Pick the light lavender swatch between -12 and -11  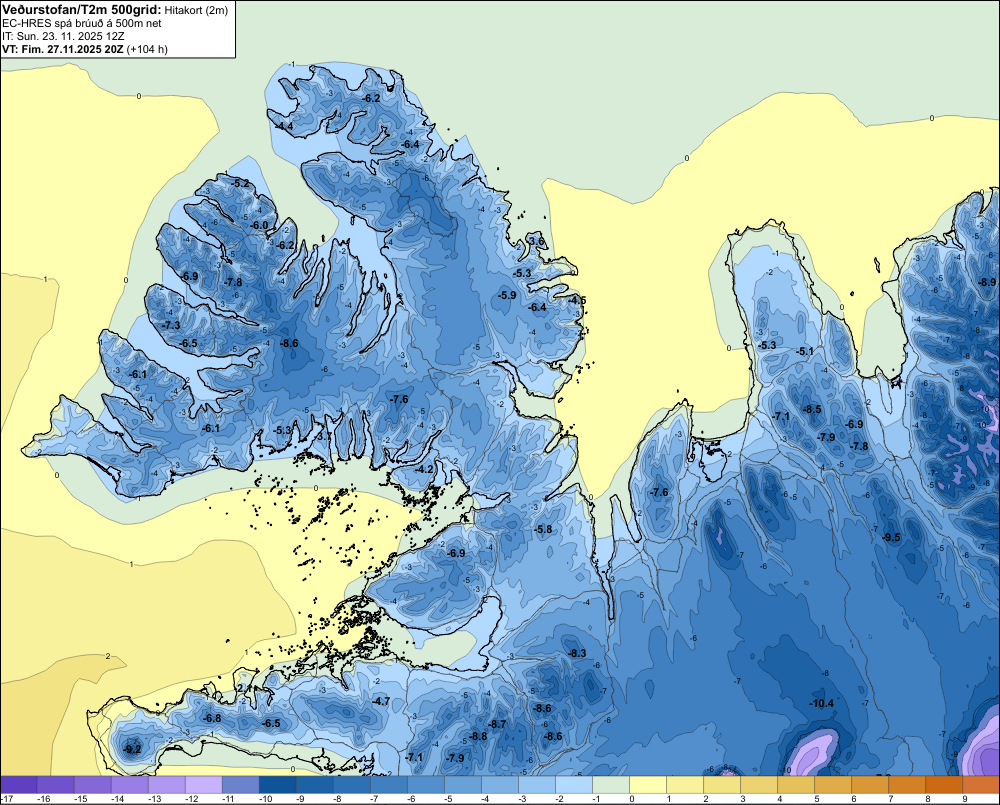coord(203,785)
